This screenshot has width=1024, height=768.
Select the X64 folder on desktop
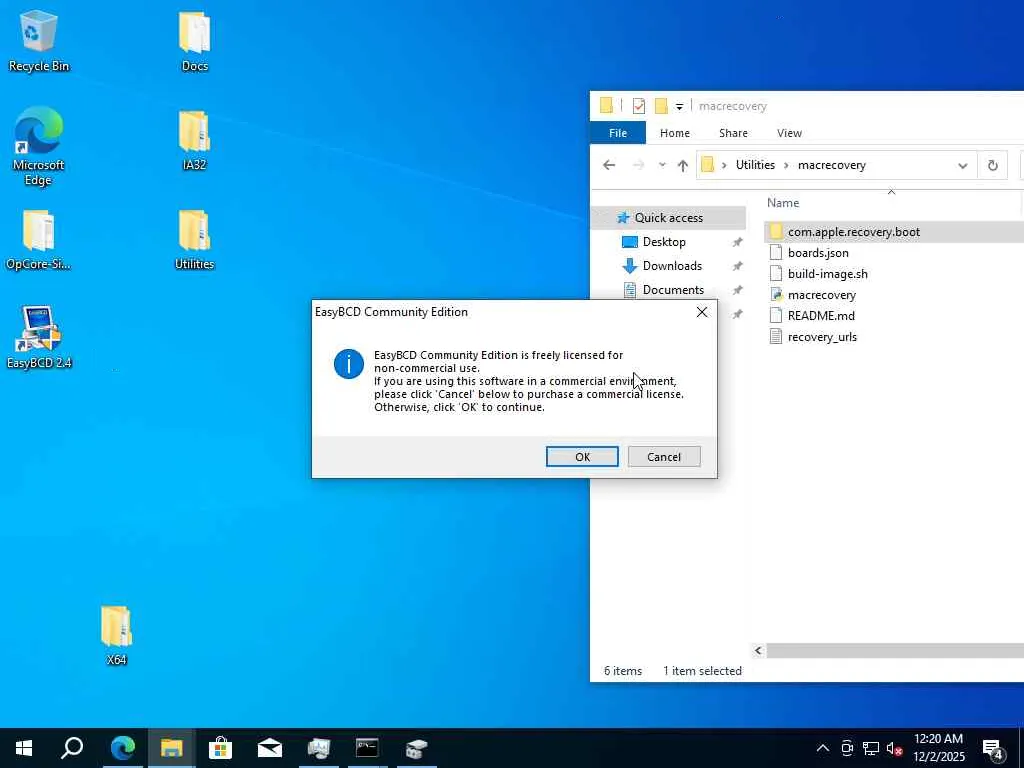pyautogui.click(x=116, y=635)
